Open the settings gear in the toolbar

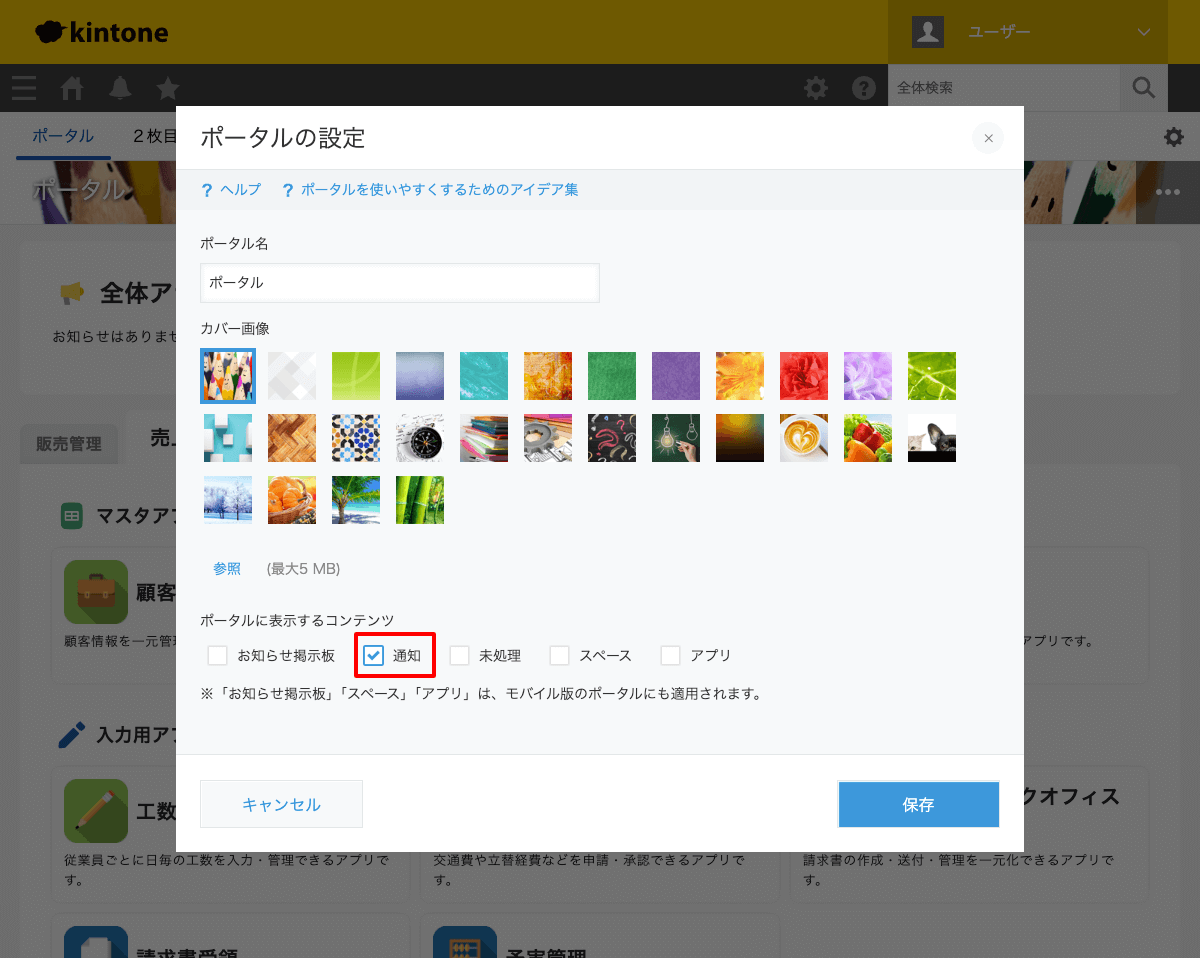[x=816, y=88]
